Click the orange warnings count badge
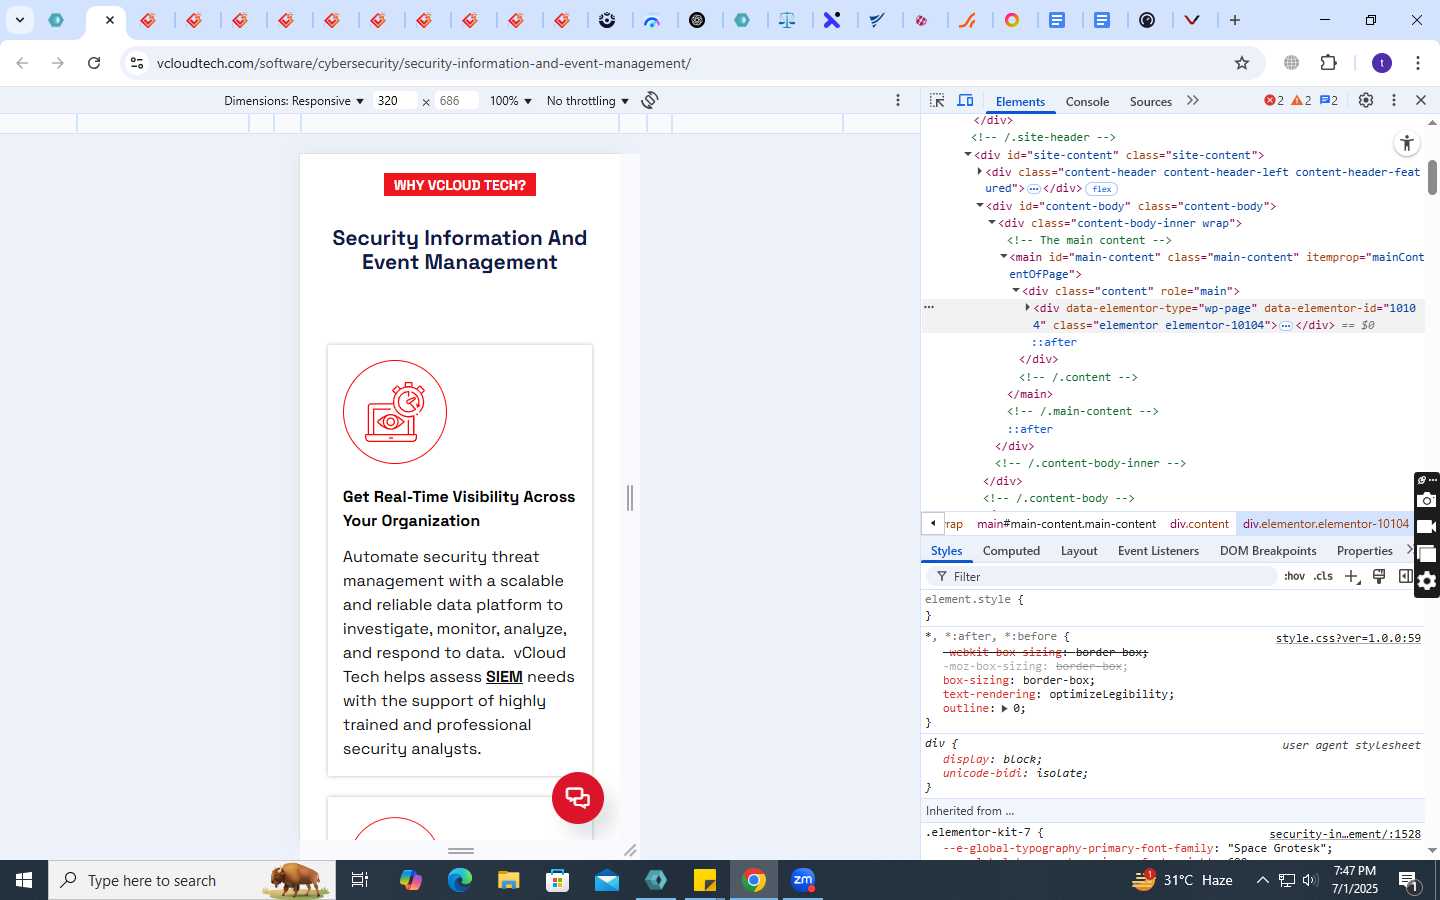The image size is (1440, 900). (x=1301, y=100)
